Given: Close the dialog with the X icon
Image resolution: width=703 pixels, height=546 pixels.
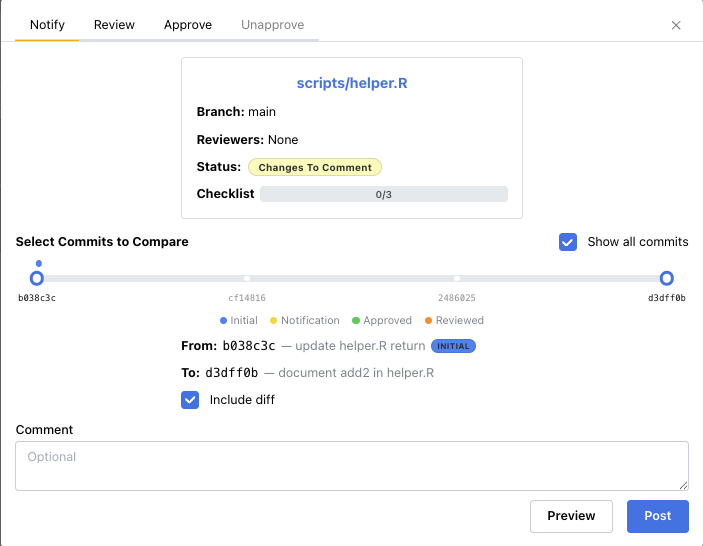Looking at the screenshot, I should [x=676, y=25].
